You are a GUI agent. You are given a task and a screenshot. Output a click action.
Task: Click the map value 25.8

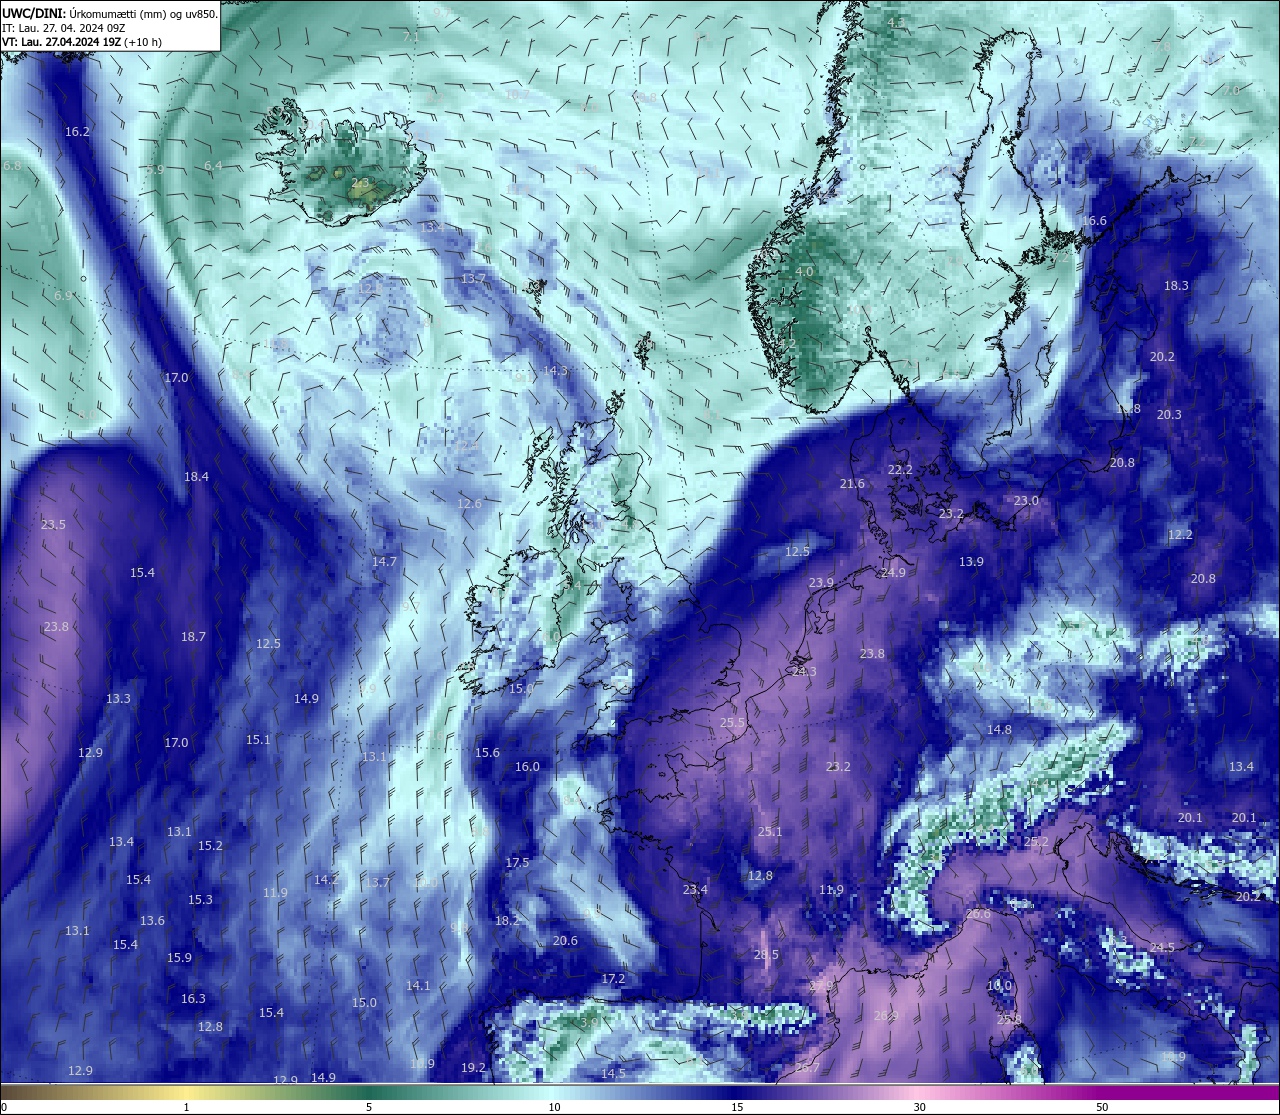[1009, 1020]
